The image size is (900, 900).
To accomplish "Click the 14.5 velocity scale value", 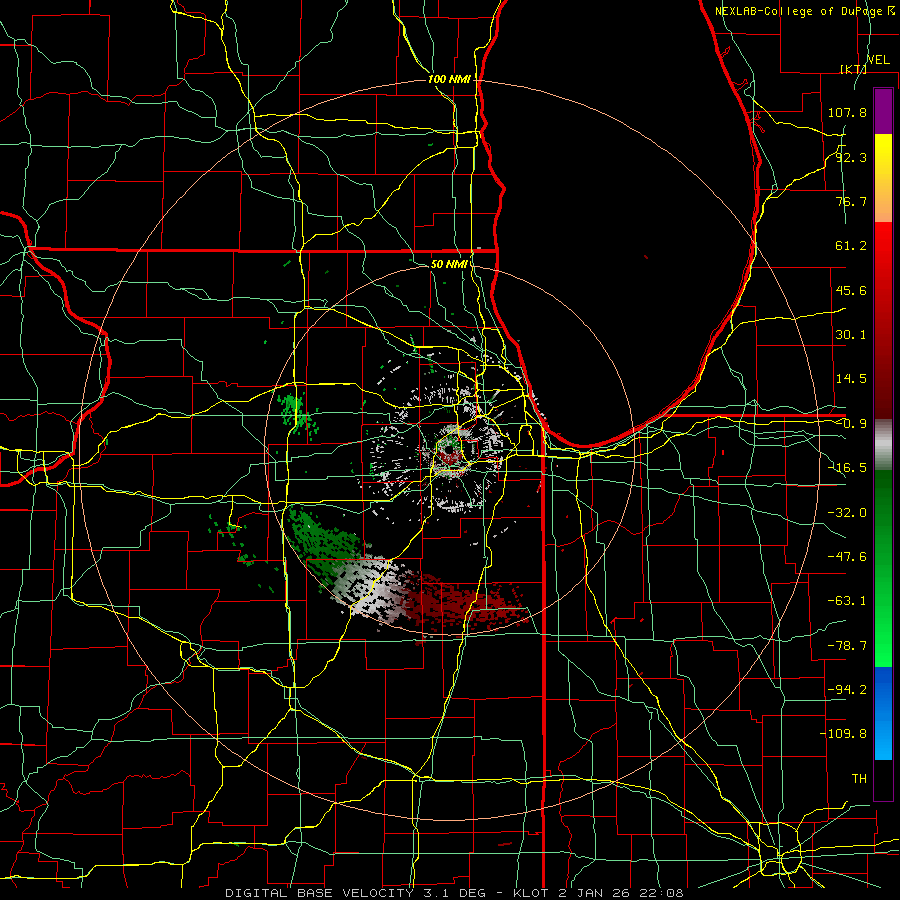I will coord(851,379).
